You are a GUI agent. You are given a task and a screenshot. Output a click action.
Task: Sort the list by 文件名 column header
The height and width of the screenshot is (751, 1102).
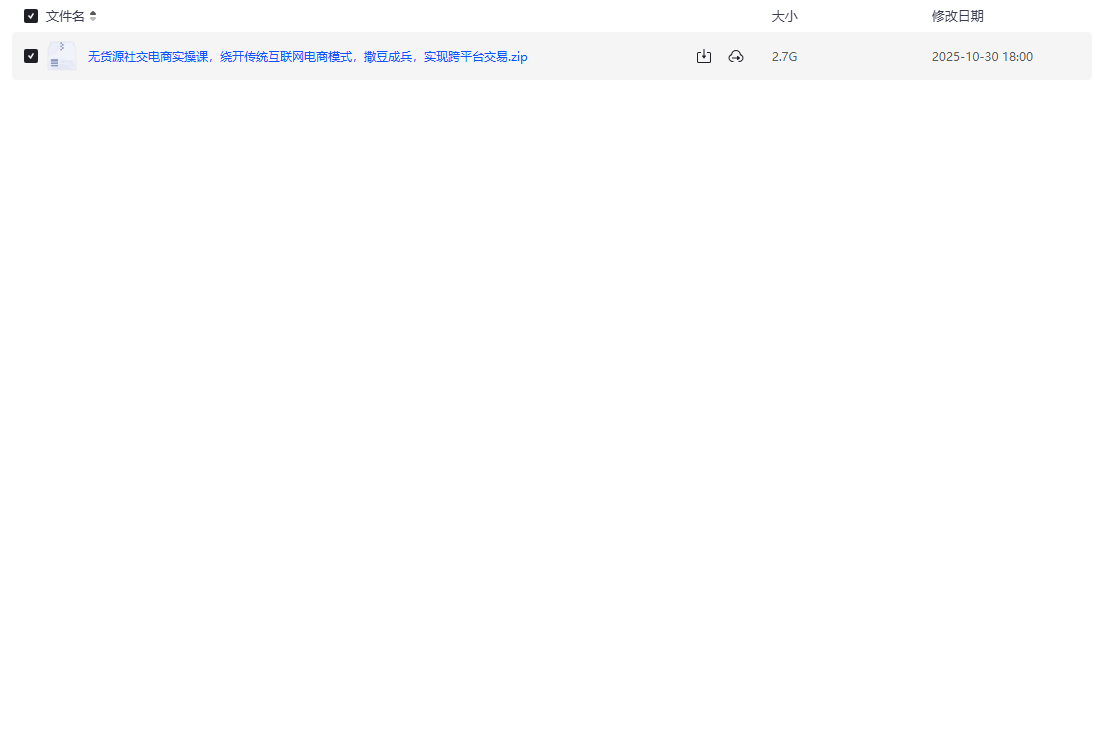[x=65, y=16]
